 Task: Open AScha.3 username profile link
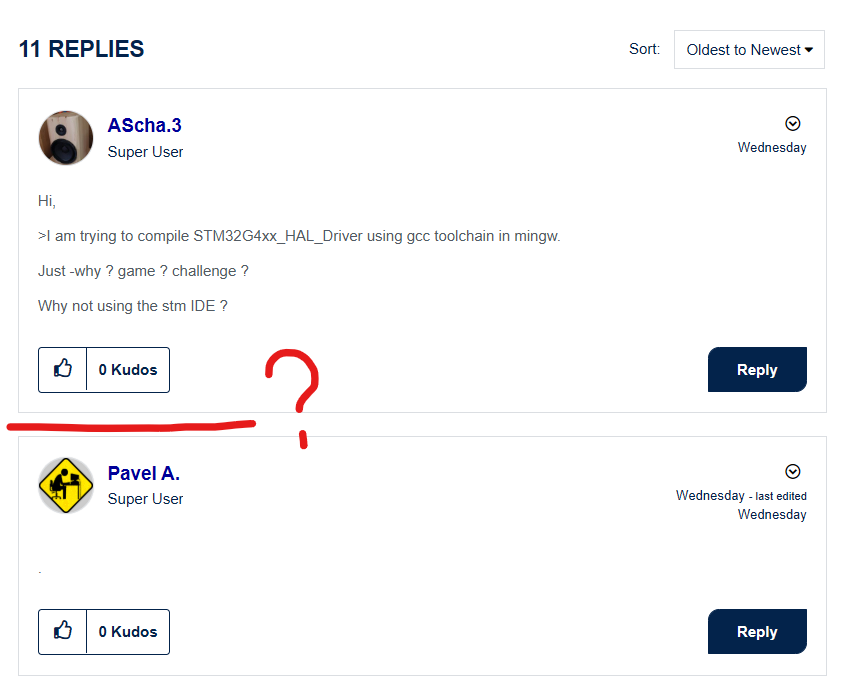[x=144, y=125]
